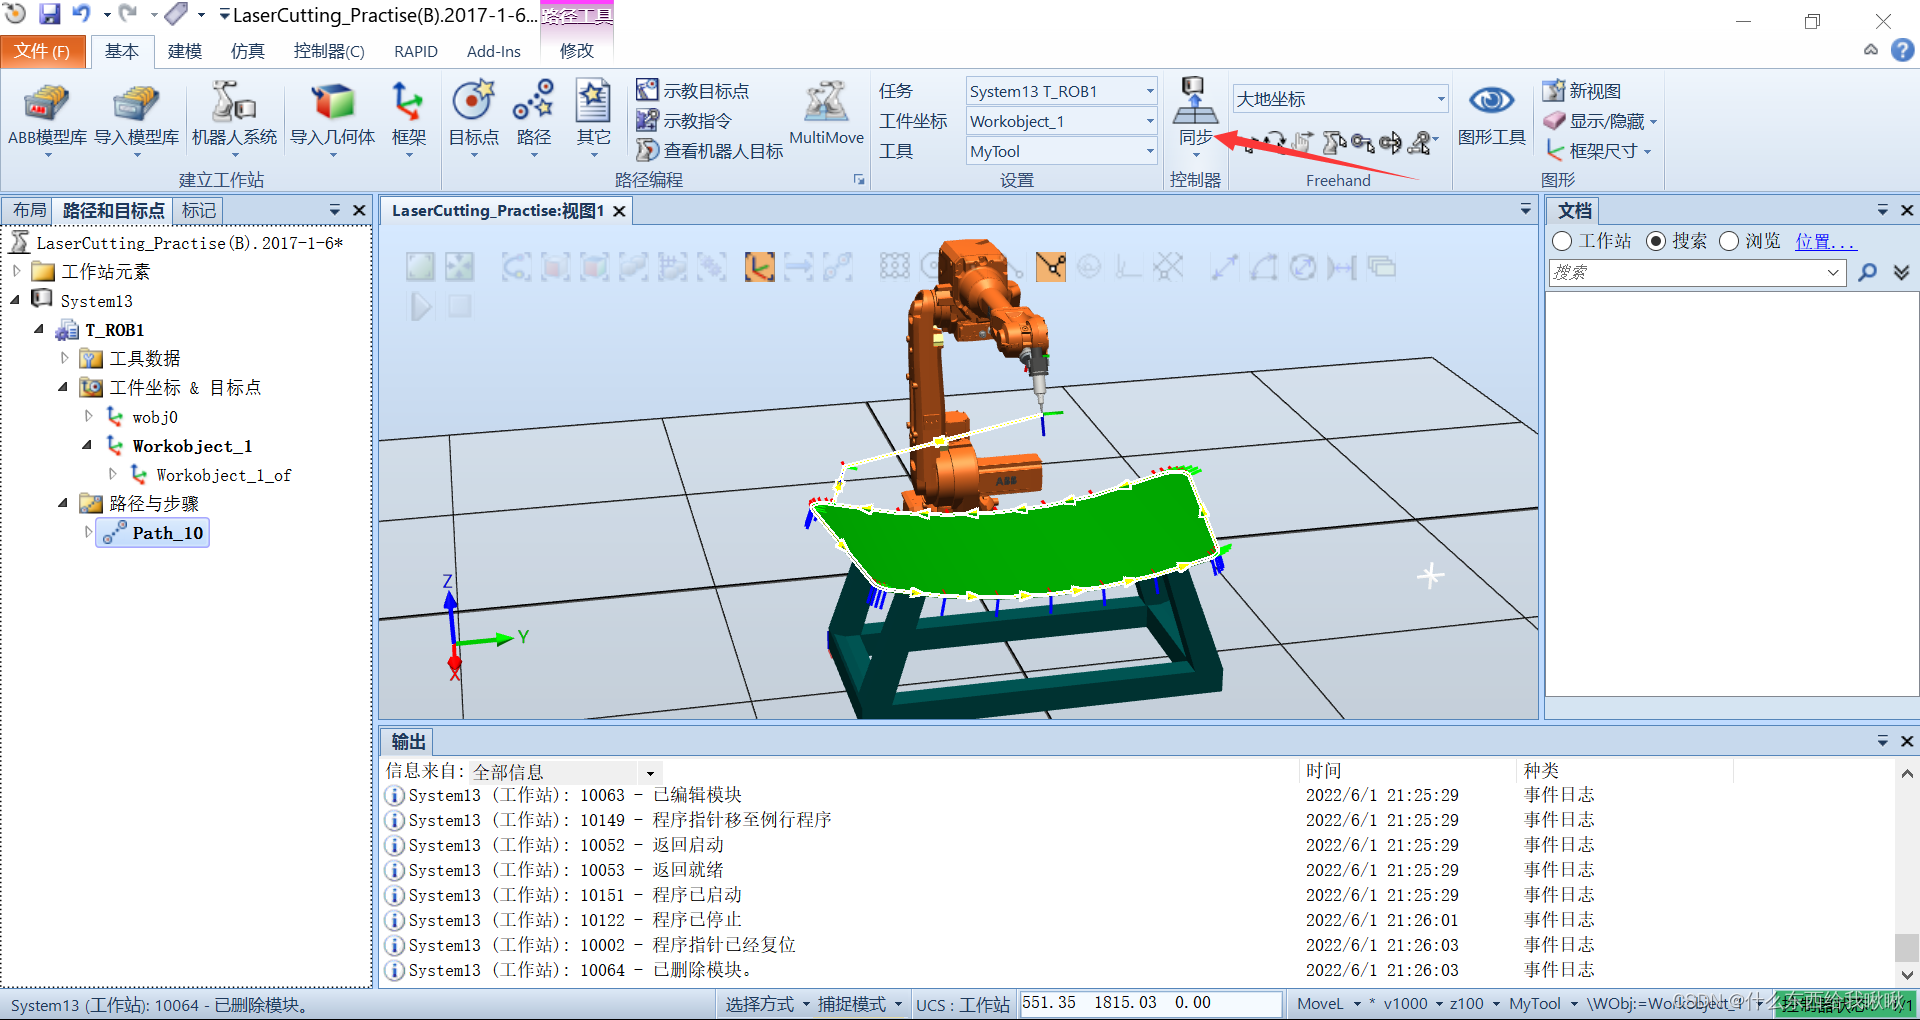Expand the 显示/隐藏 dropdown
This screenshot has height=1020, width=1920.
pyautogui.click(x=1653, y=122)
